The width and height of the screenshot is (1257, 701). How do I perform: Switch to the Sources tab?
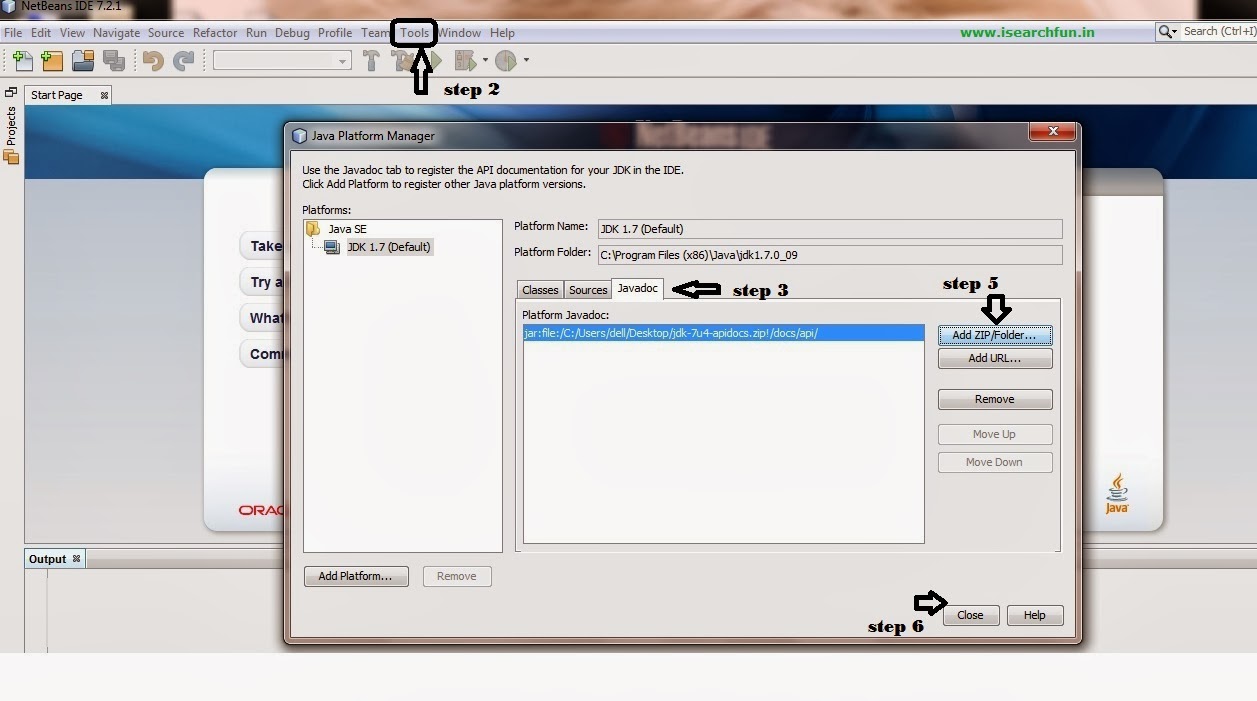[x=588, y=290]
